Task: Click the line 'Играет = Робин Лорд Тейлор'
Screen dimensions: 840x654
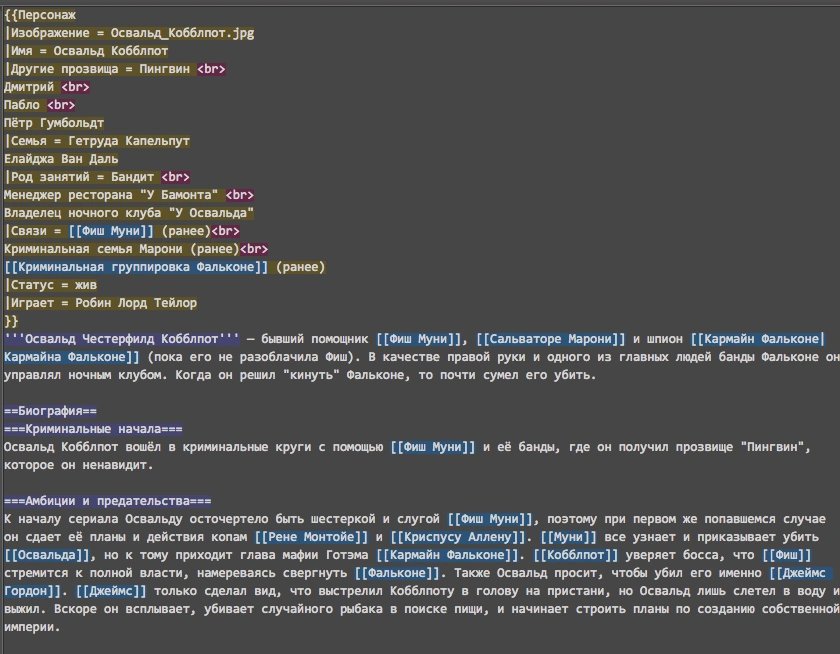Action: coord(101,303)
